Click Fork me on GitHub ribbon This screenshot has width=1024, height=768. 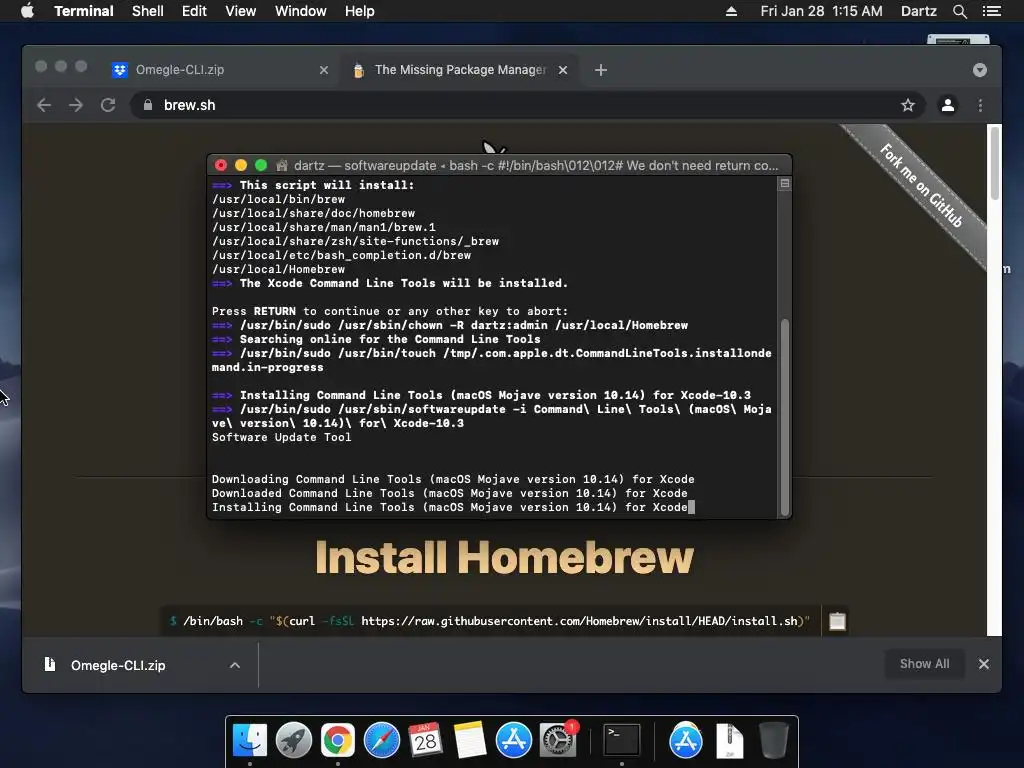tap(921, 185)
